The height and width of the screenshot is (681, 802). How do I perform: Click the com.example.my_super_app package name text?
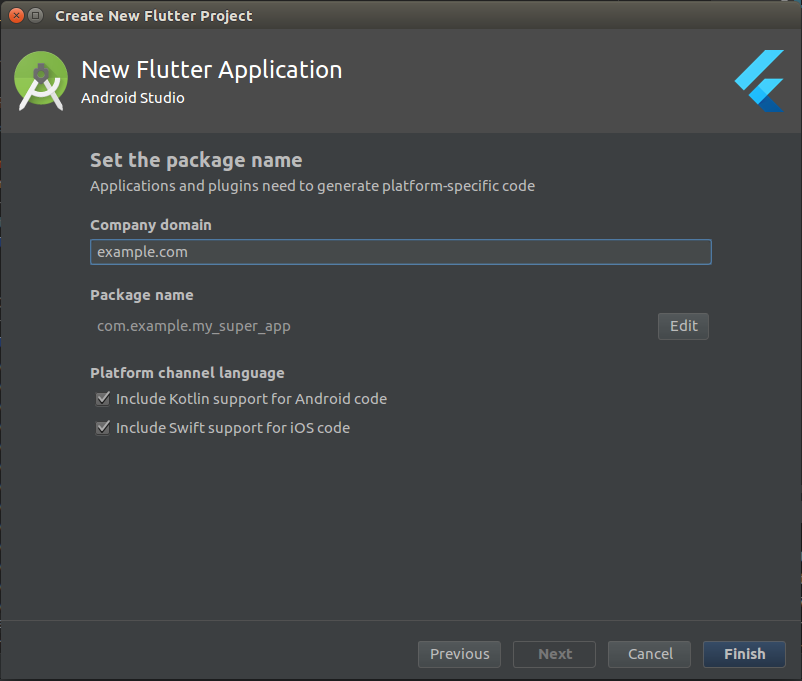pos(194,326)
